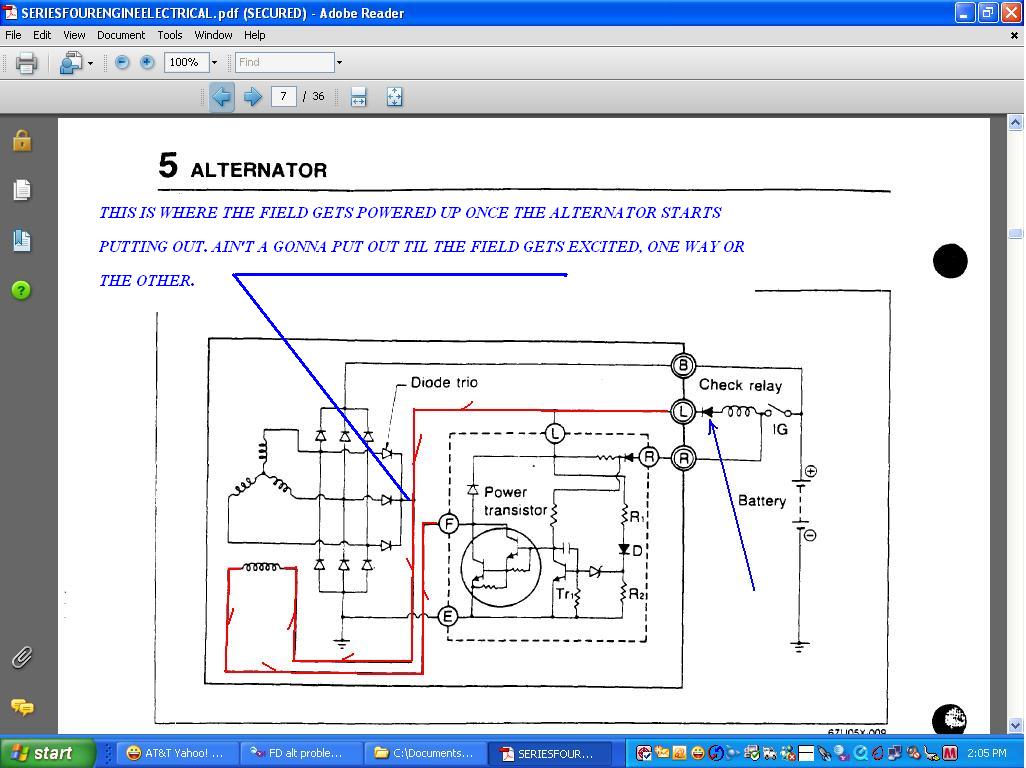Click the Windows Start button

(47, 753)
